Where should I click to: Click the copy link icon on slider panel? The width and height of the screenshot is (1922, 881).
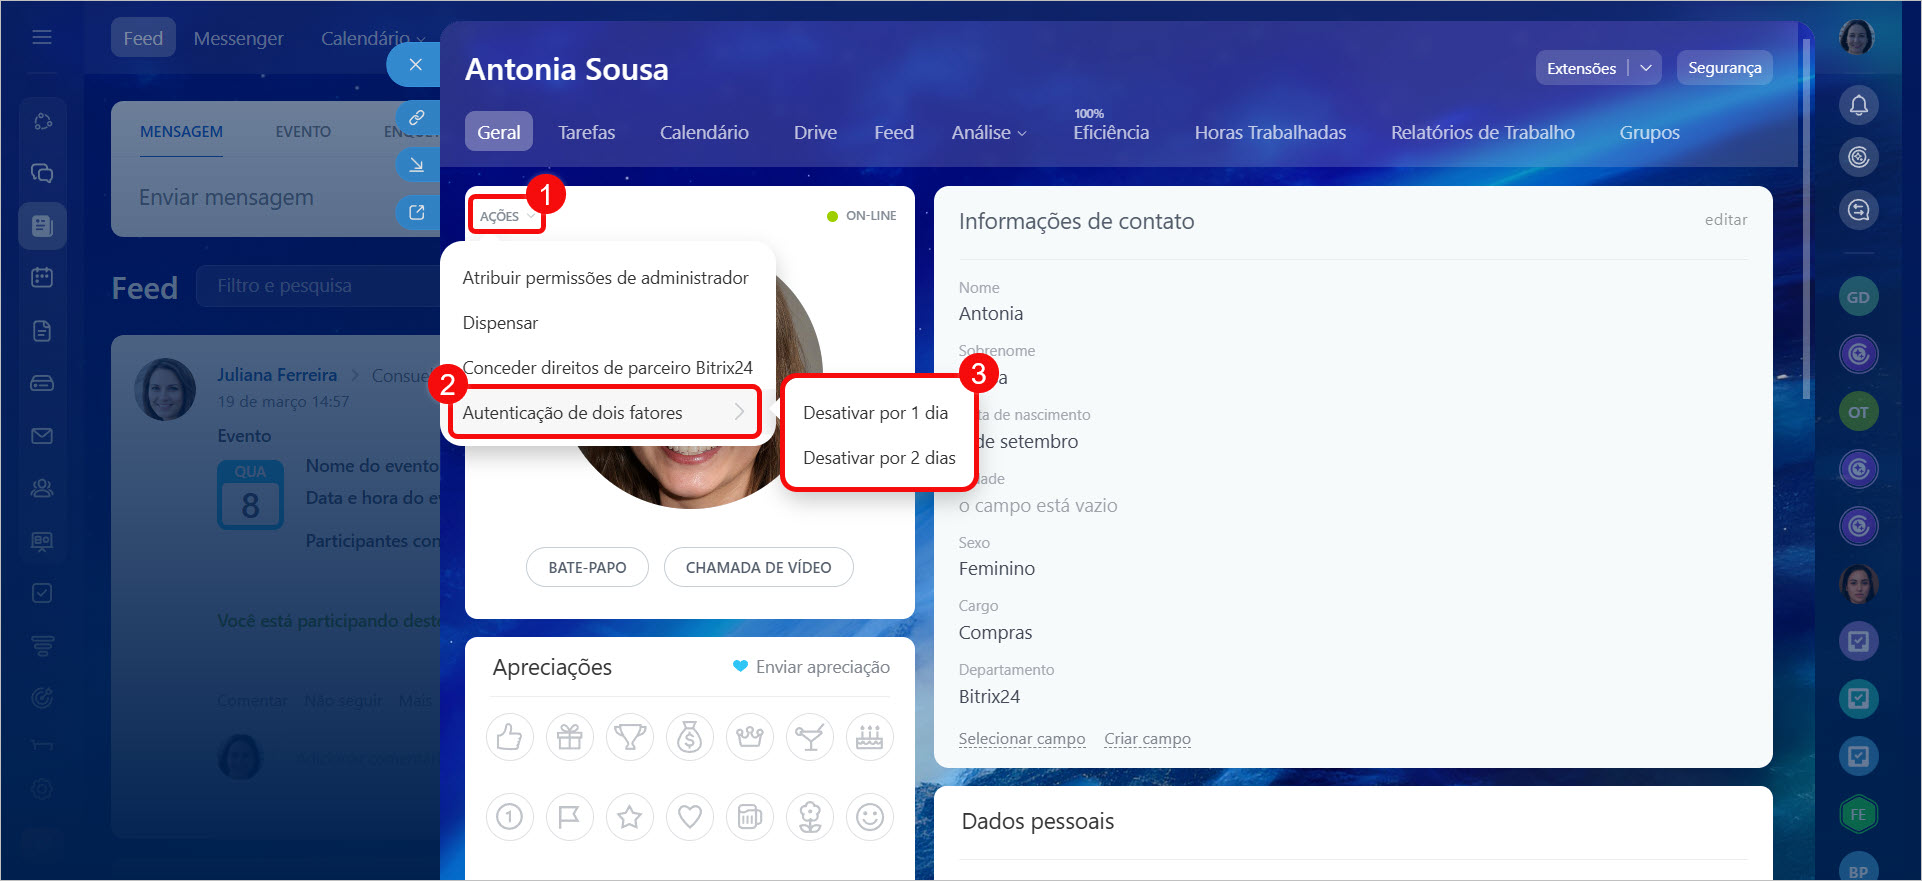point(417,118)
